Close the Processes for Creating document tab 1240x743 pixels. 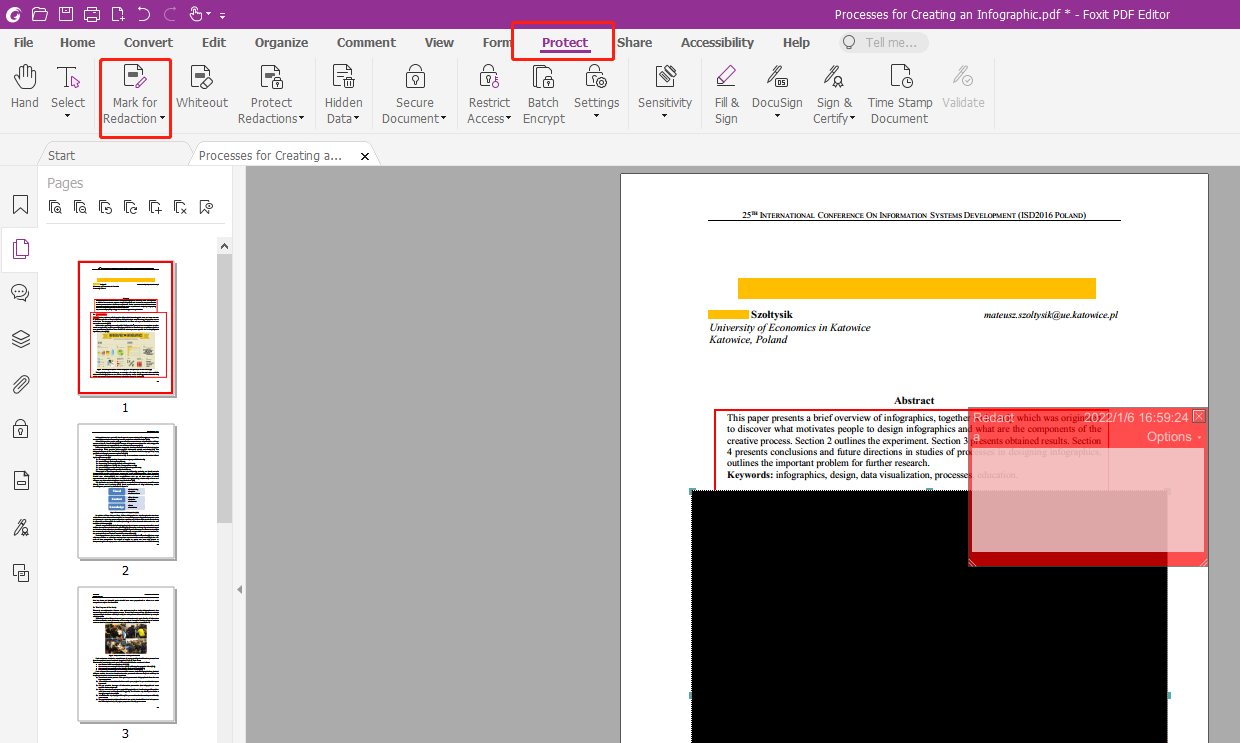point(365,156)
